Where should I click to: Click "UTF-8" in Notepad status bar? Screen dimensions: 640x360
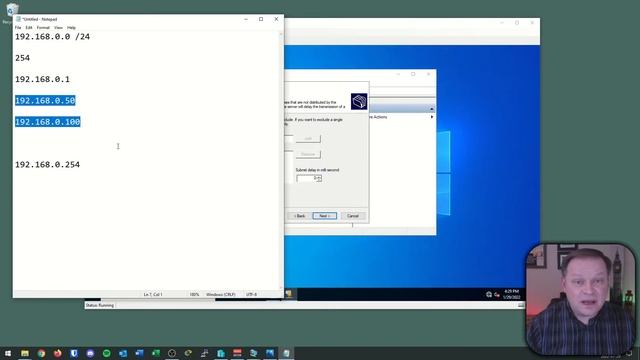[251, 294]
